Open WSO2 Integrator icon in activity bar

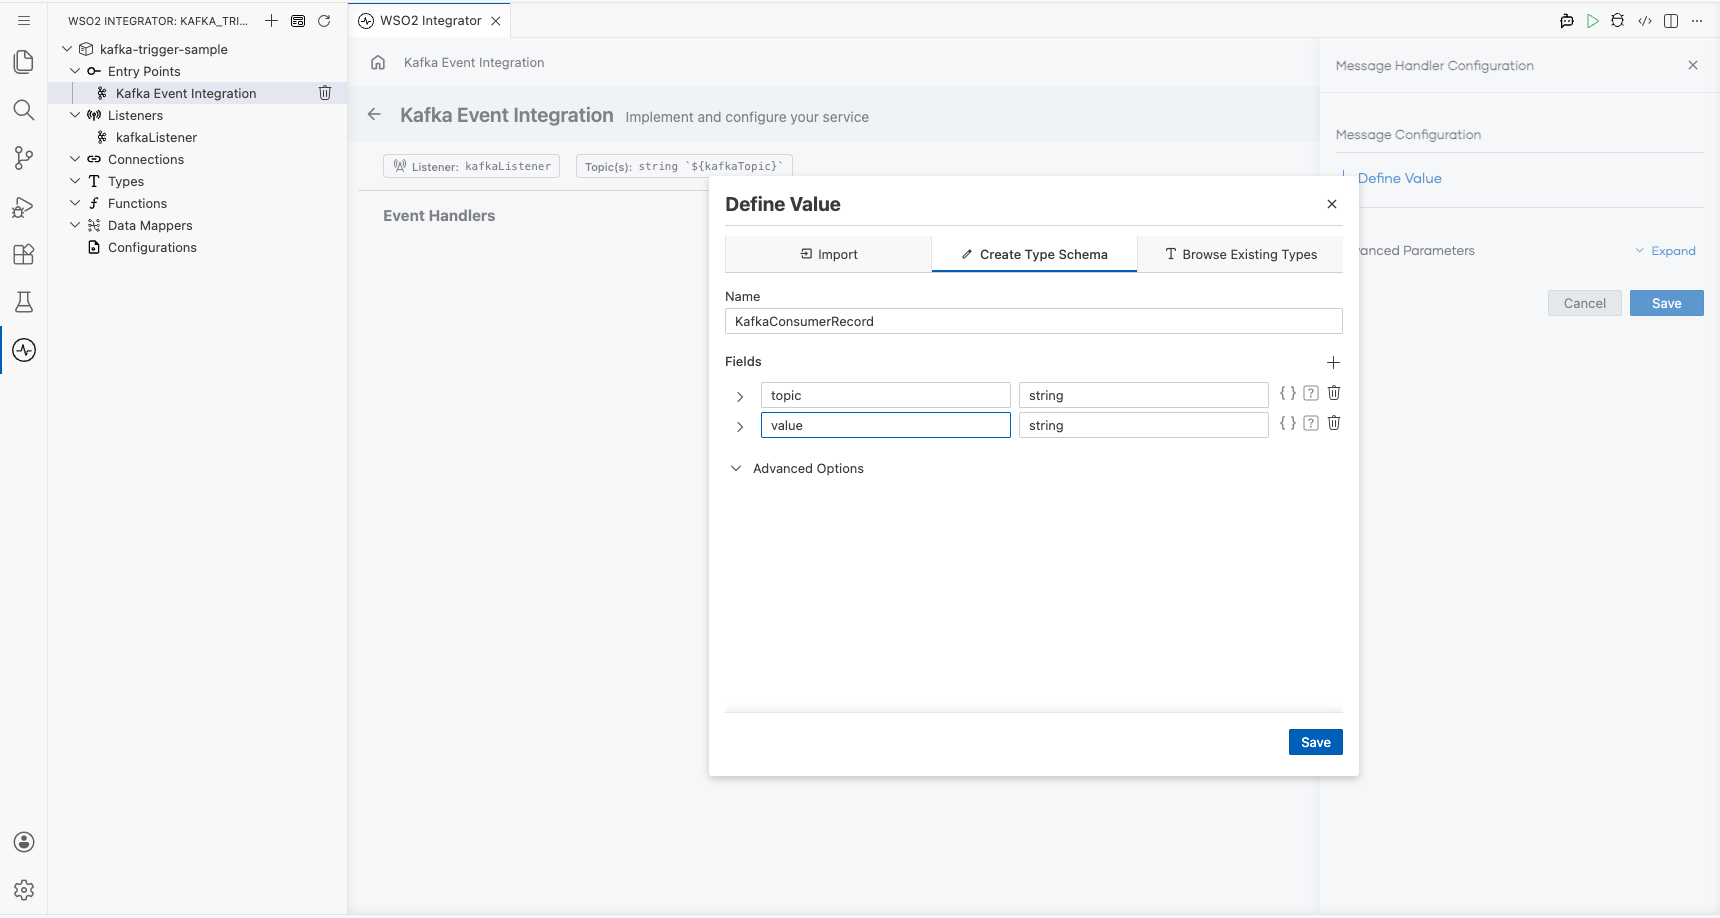click(x=24, y=350)
